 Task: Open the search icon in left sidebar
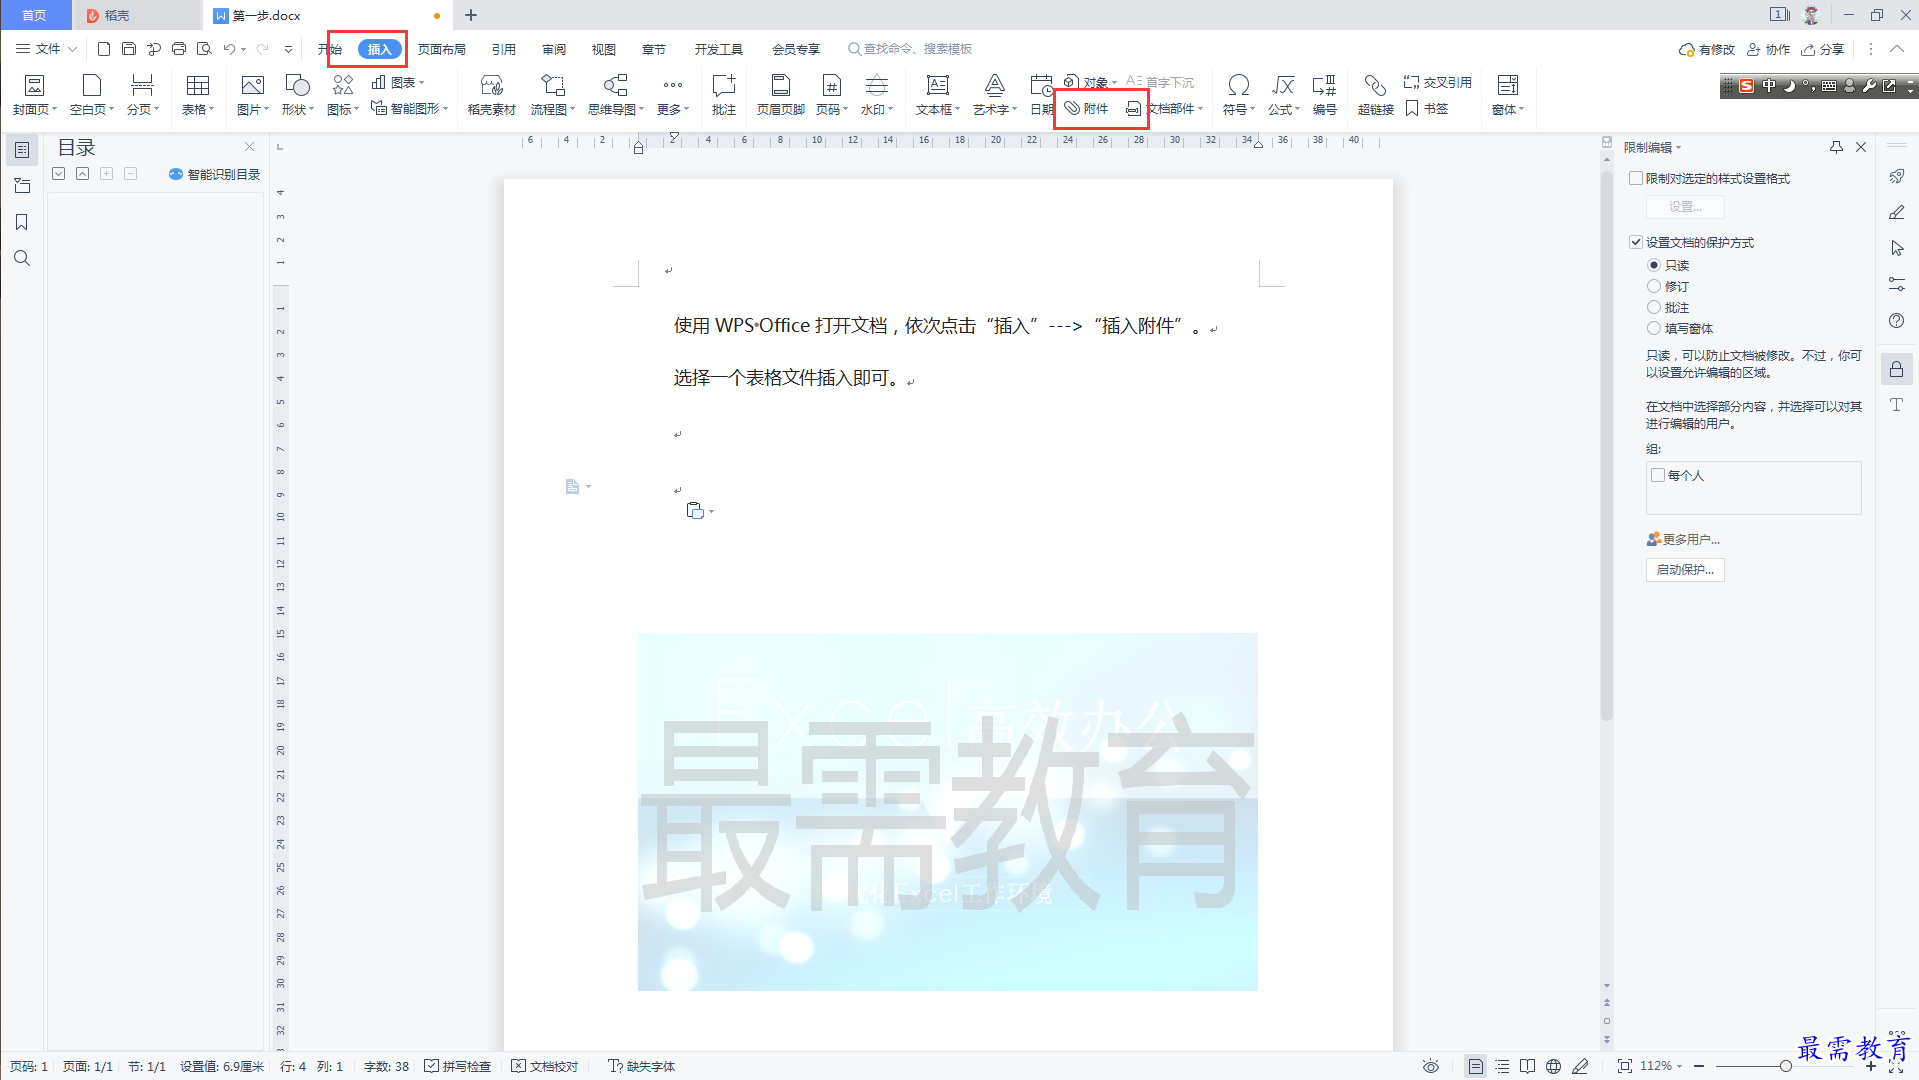(21, 258)
